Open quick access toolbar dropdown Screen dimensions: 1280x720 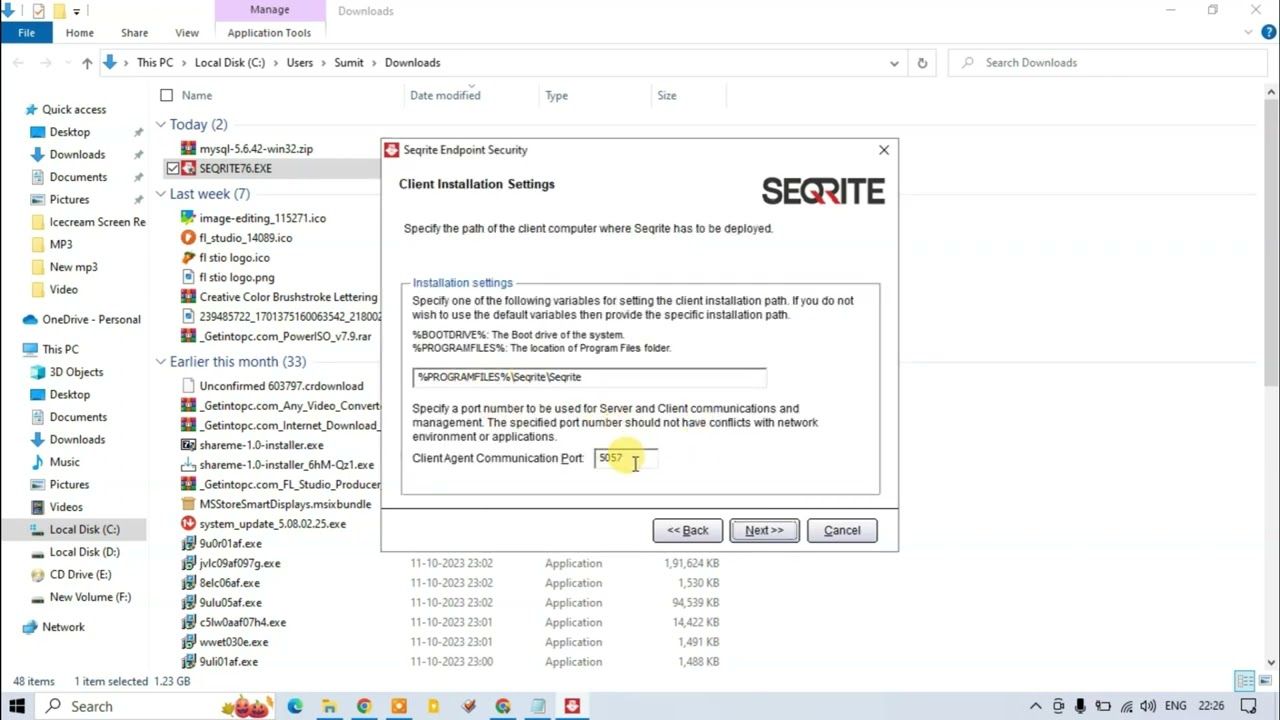tap(76, 11)
